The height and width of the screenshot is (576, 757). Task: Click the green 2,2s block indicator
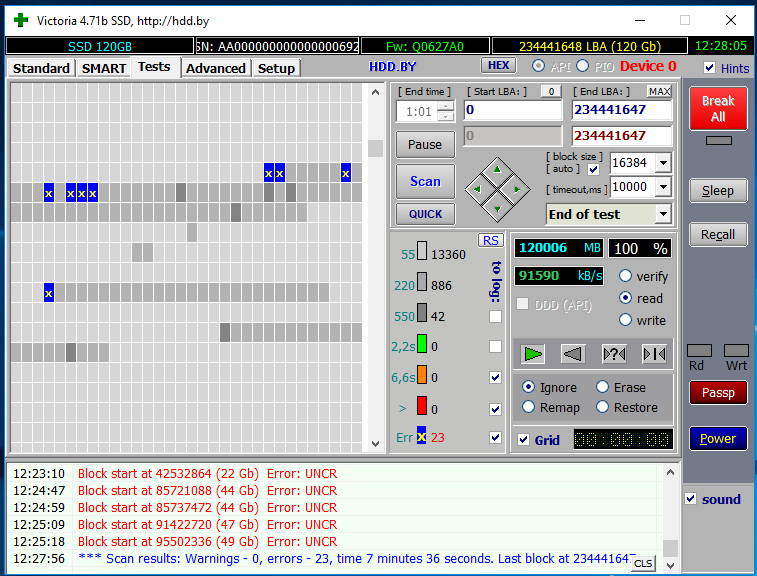[x=421, y=344]
